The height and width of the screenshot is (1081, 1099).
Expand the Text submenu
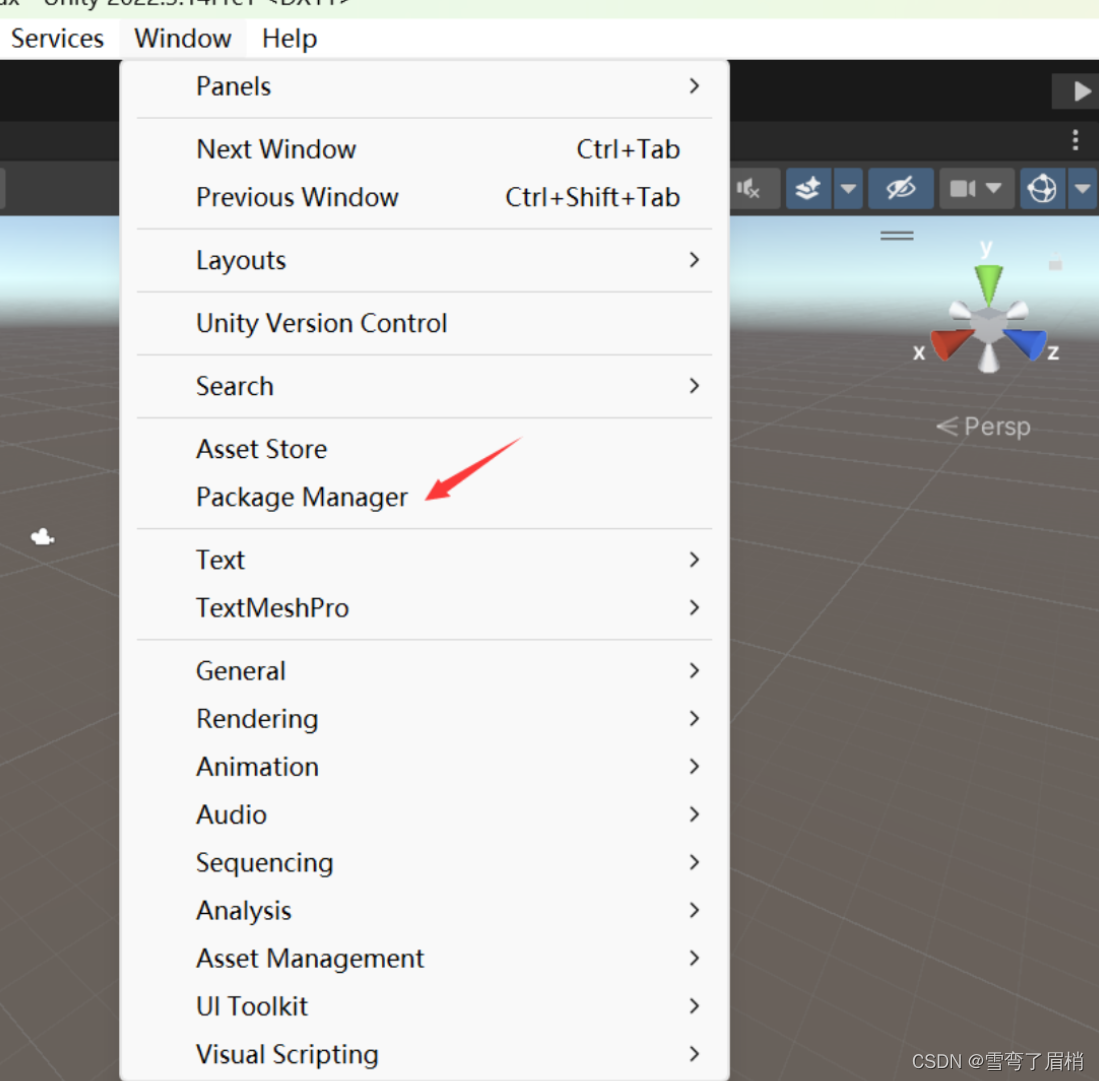tap(425, 560)
